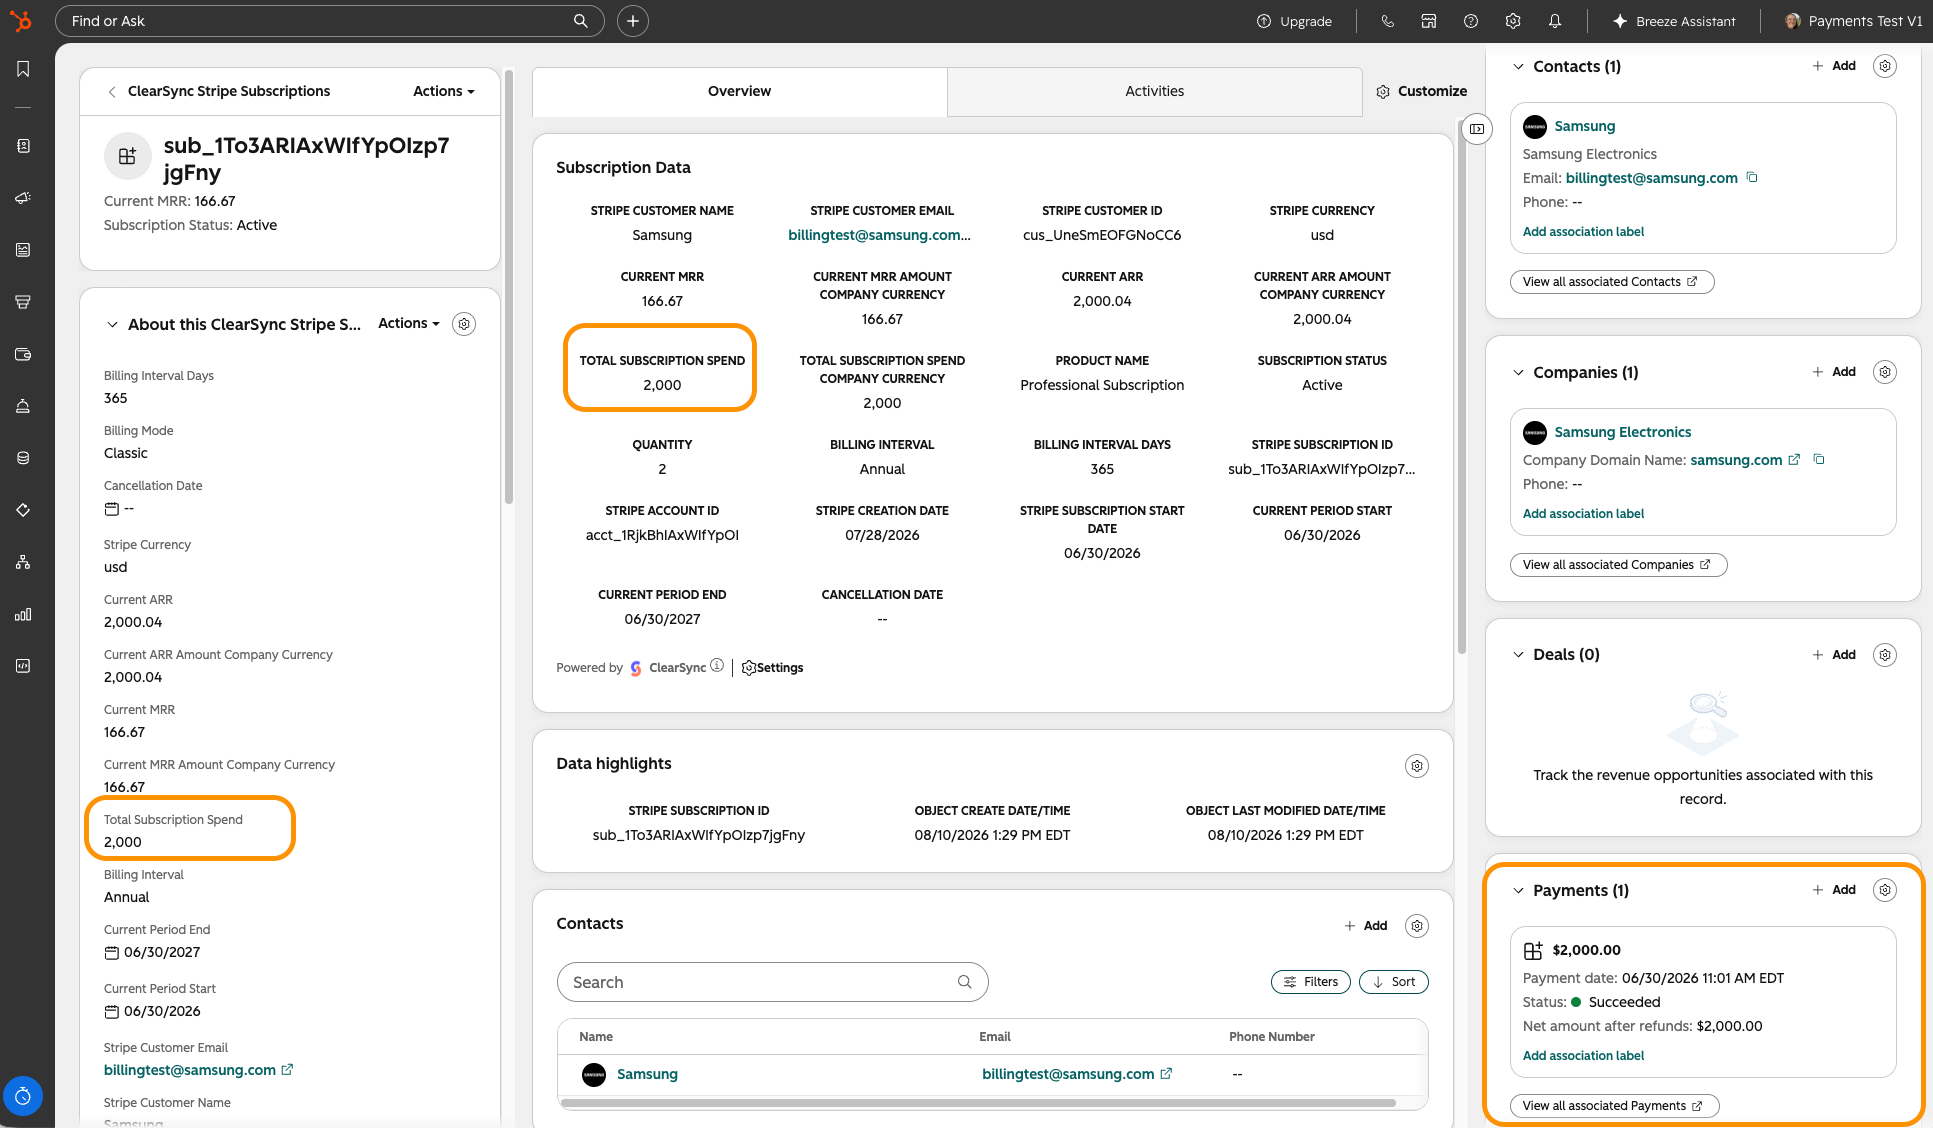Click the left panel vertical scrollbar
This screenshot has height=1128, width=1933.
(x=509, y=287)
